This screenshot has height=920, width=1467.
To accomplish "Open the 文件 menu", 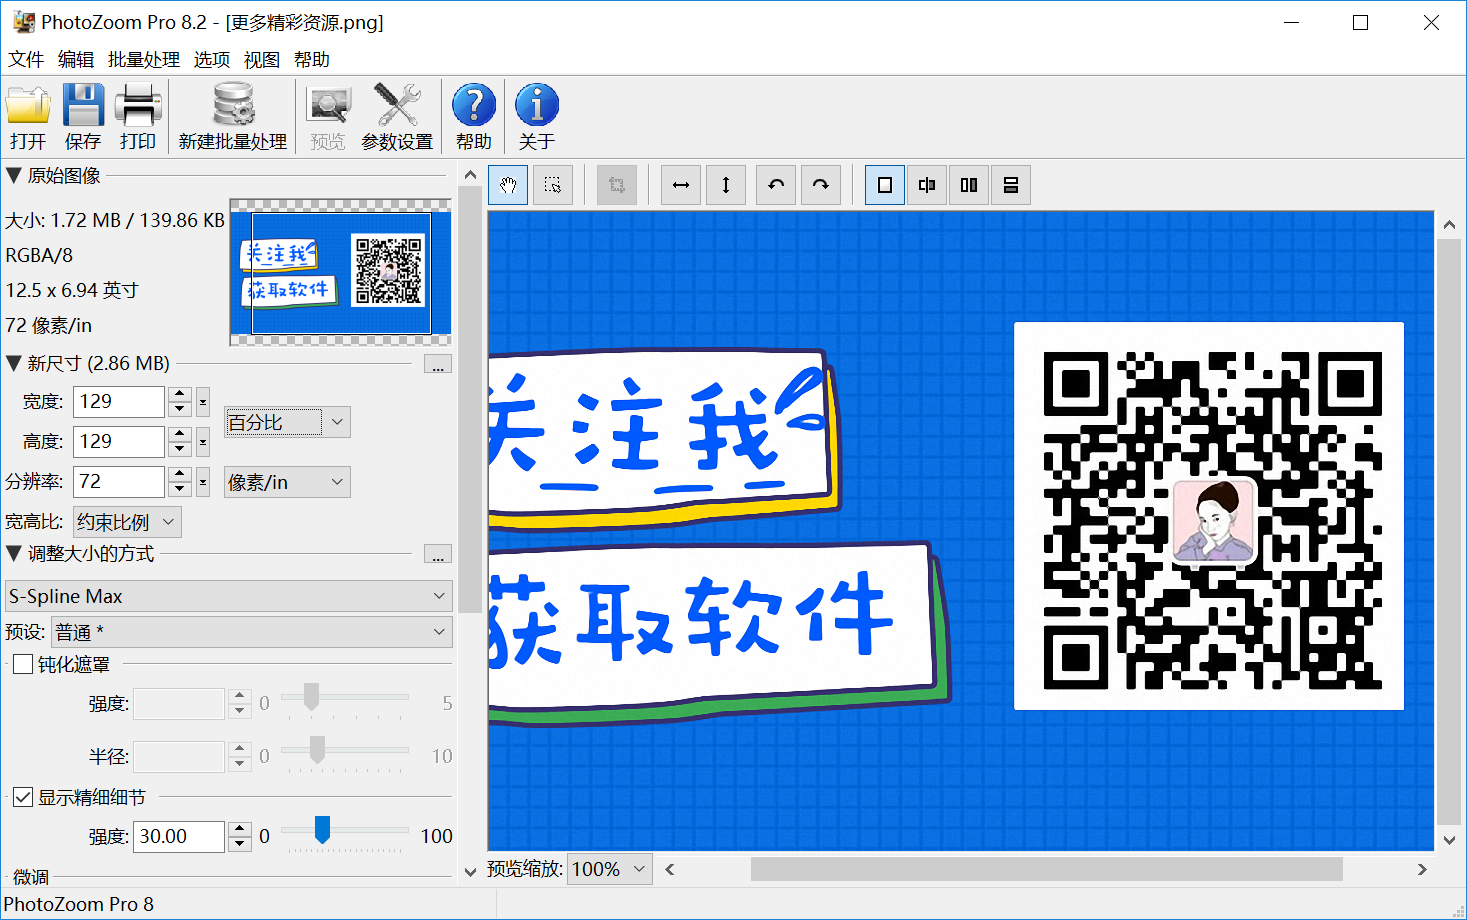I will [x=26, y=60].
